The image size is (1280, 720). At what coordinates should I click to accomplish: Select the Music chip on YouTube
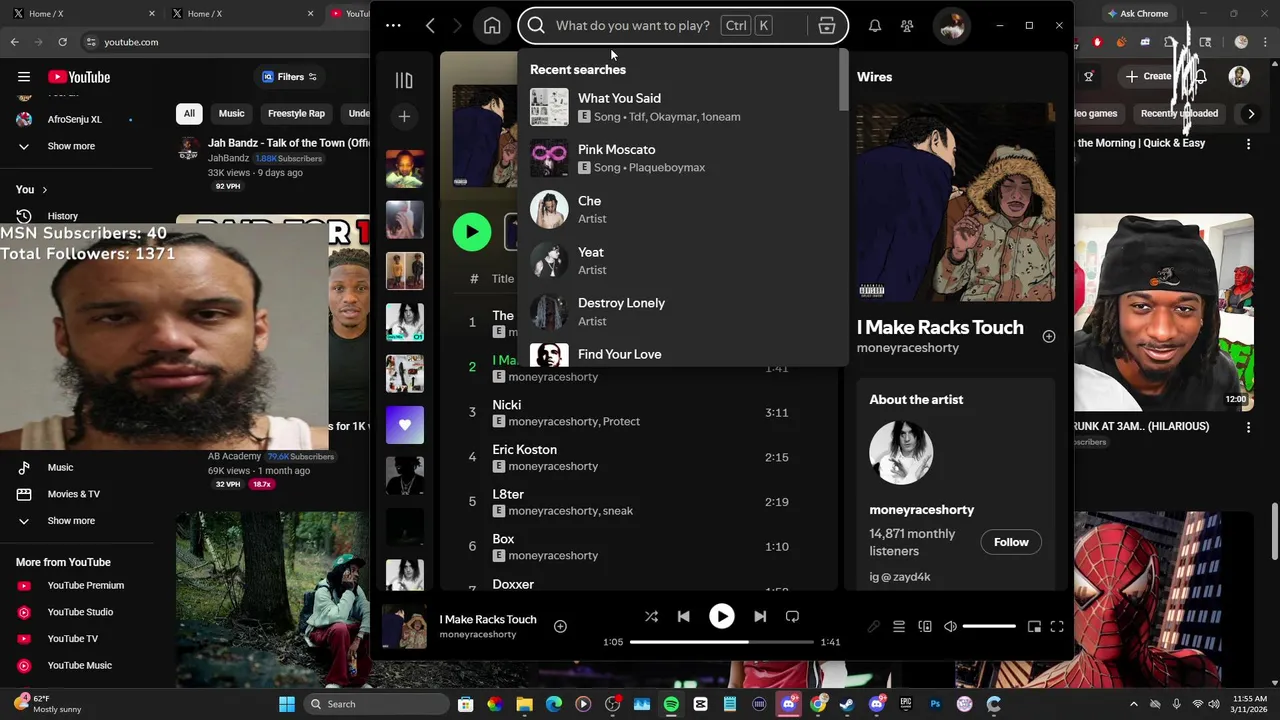[232, 114]
